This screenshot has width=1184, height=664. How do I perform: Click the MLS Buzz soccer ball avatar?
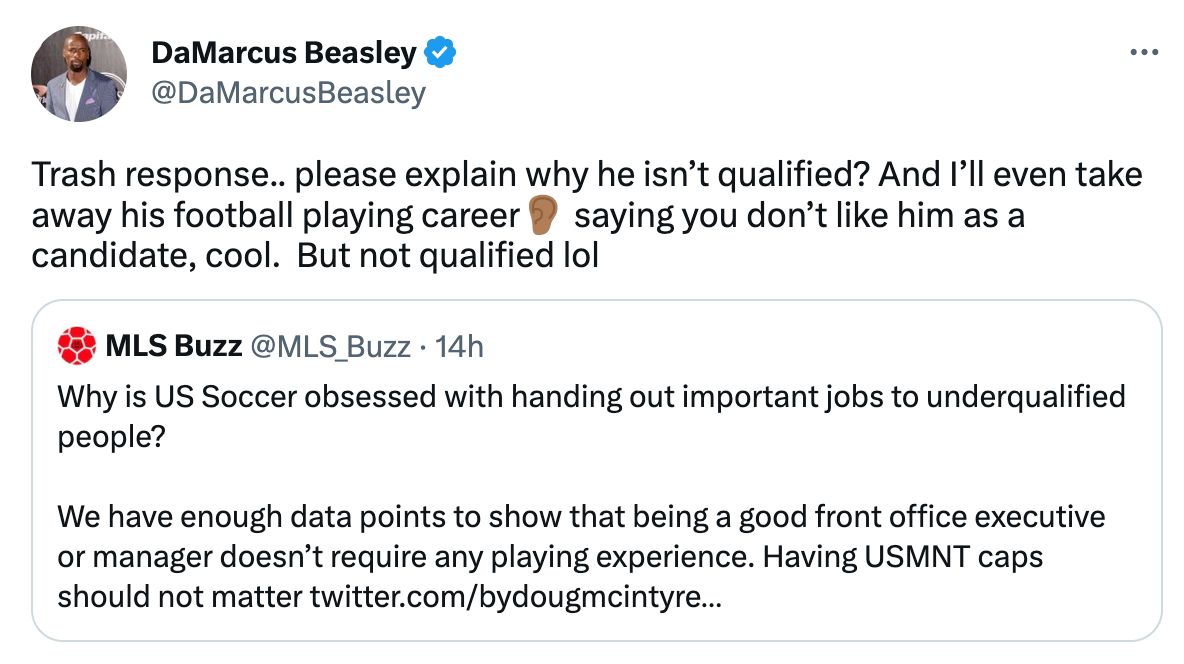76,345
